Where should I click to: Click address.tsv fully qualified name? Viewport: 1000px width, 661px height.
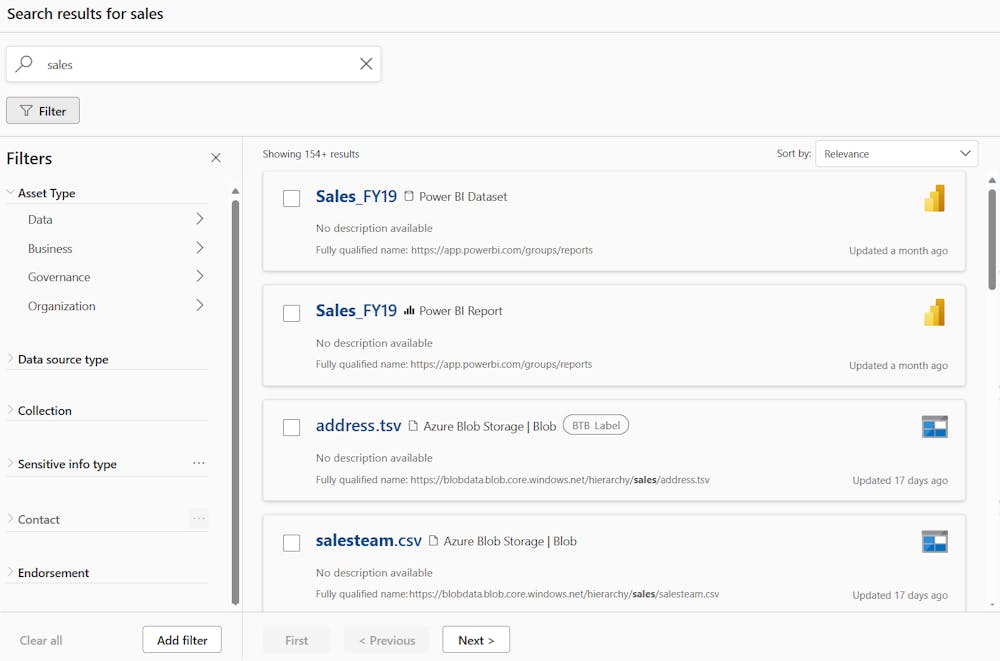click(512, 480)
